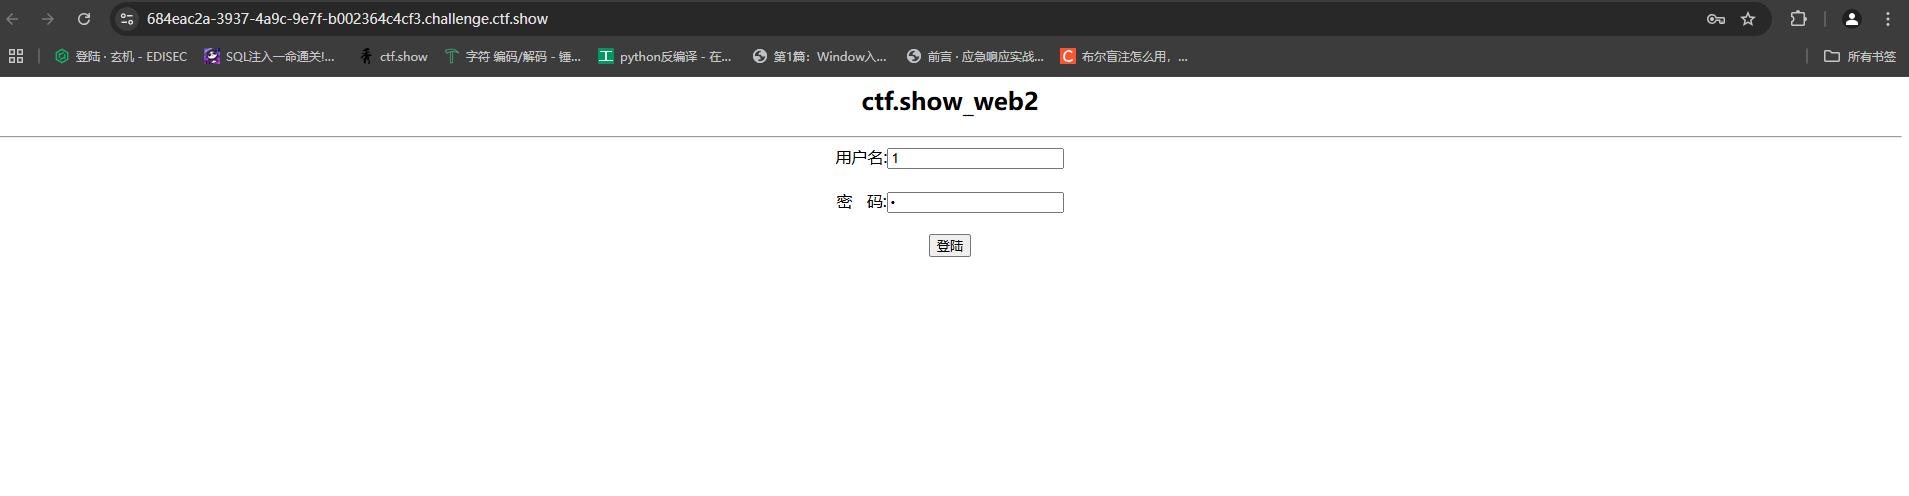Focus the 密码 password field
The width and height of the screenshot is (1909, 496).
975,202
